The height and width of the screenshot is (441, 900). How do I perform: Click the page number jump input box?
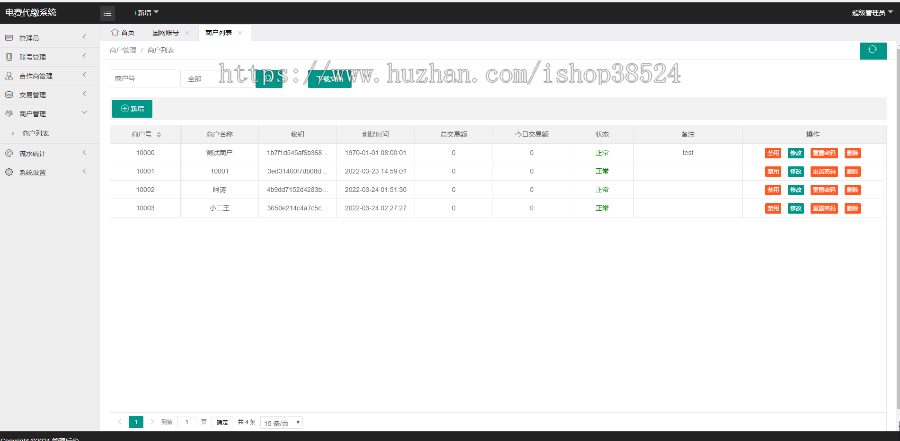pos(186,422)
